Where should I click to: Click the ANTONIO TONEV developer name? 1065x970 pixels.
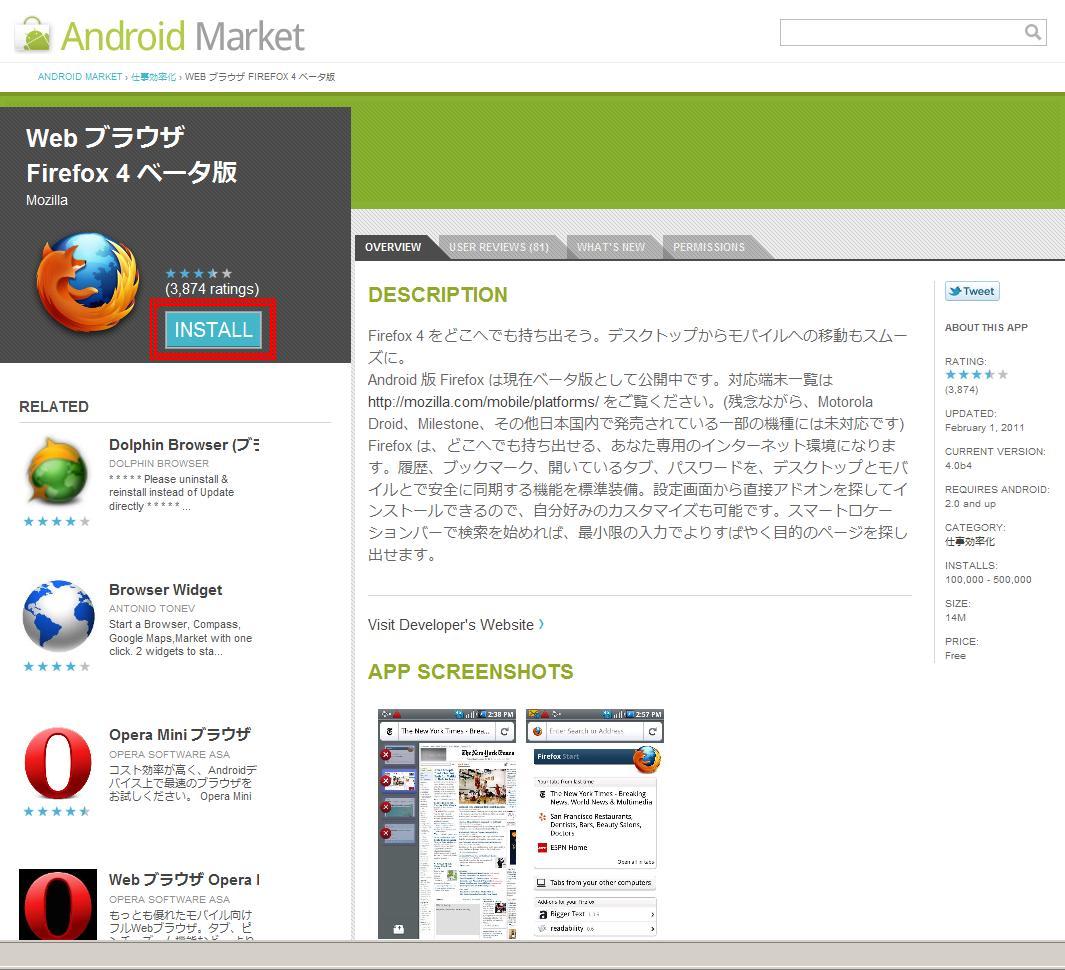(152, 609)
